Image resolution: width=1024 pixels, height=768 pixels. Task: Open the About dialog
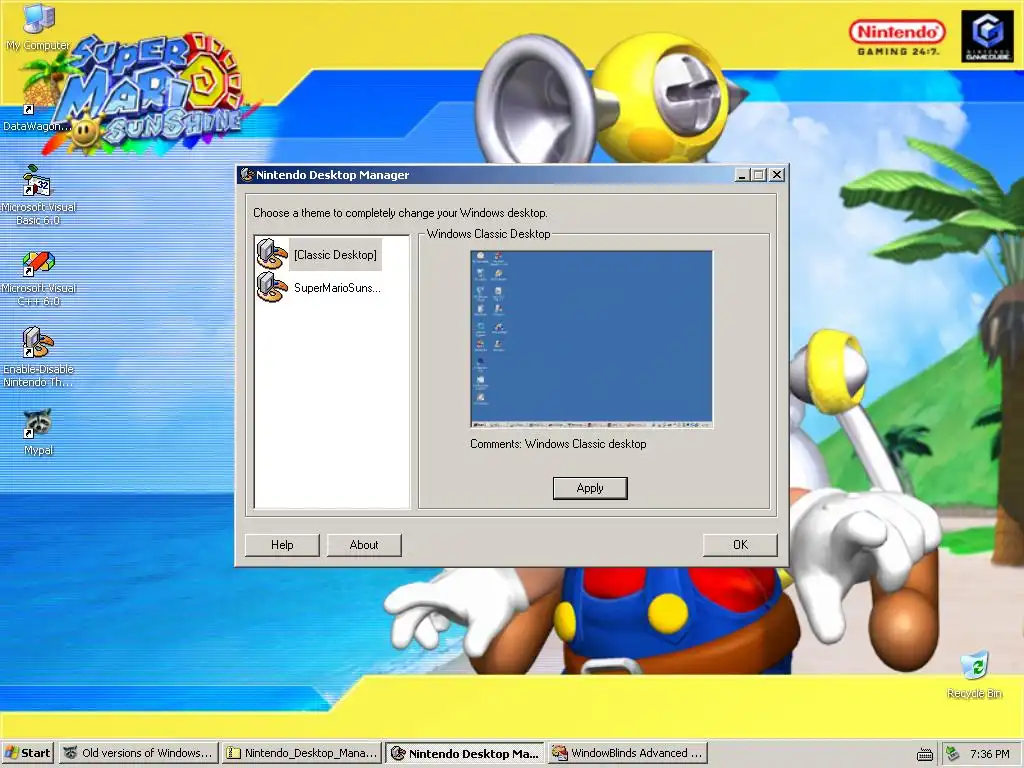click(364, 545)
